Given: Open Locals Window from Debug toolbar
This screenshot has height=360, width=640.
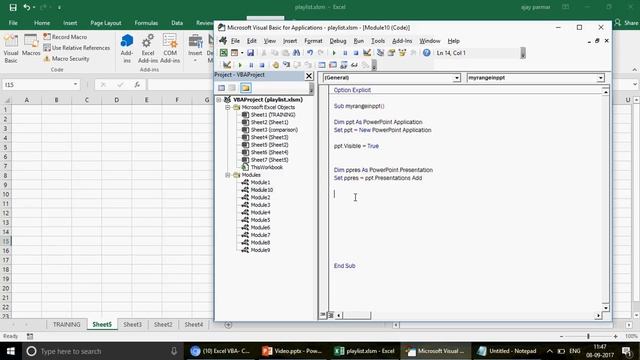Looking at the screenshot, I should (x=322, y=65).
